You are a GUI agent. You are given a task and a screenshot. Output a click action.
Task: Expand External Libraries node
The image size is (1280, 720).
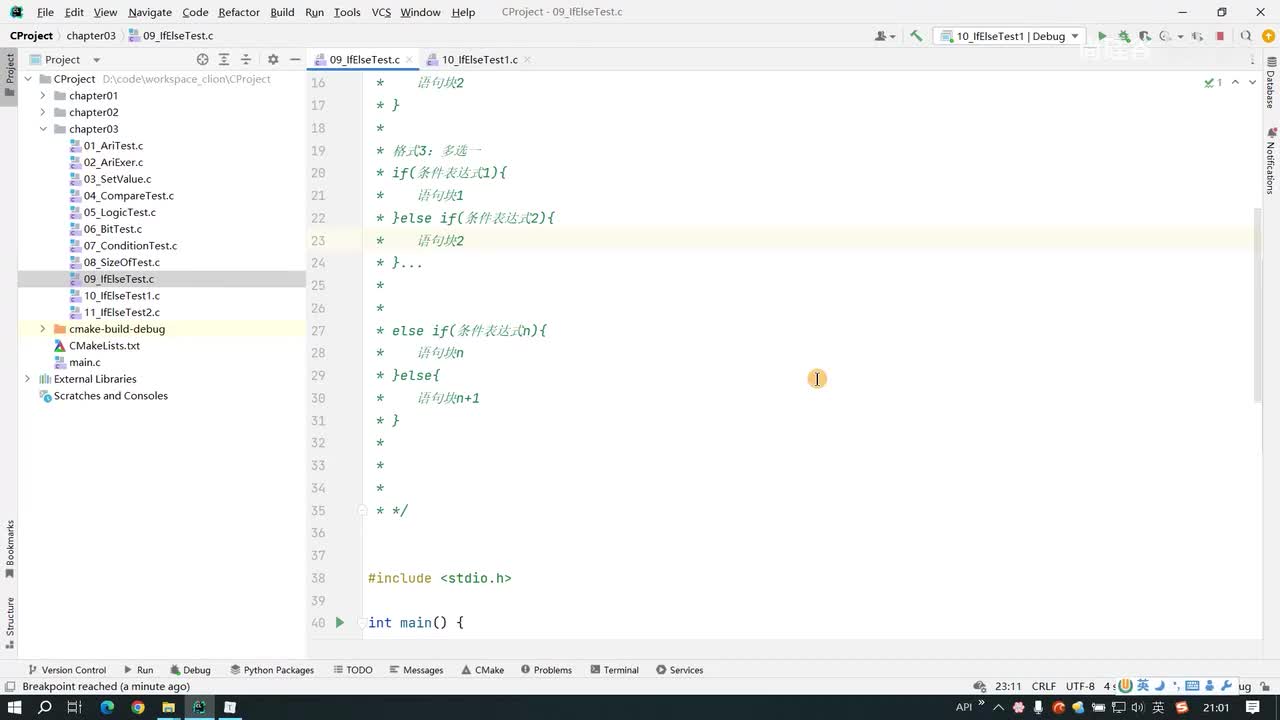28,379
